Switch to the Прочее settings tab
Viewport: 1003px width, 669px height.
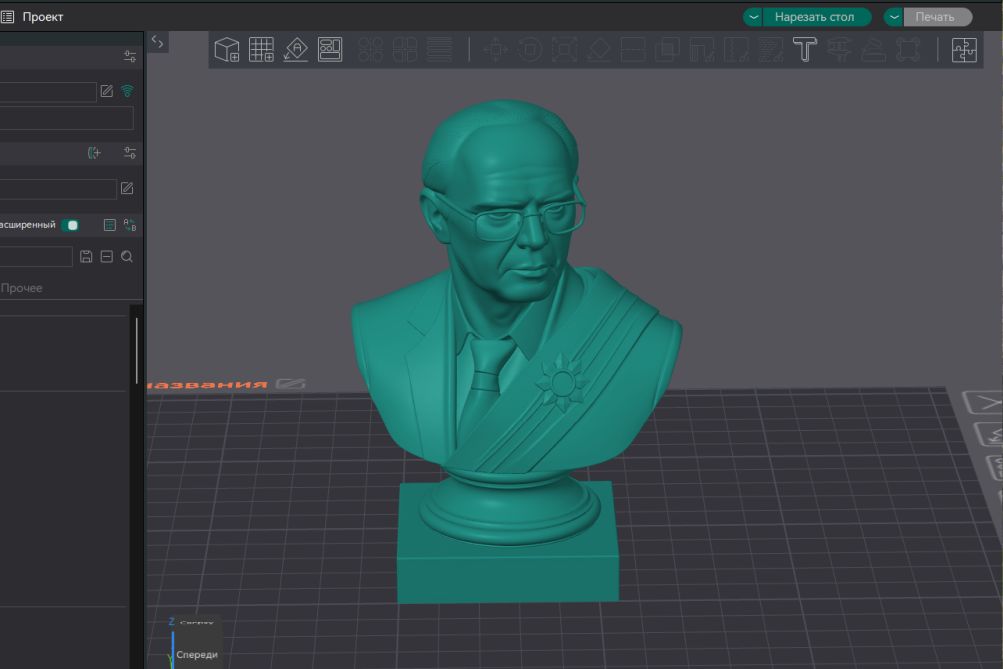(21, 288)
